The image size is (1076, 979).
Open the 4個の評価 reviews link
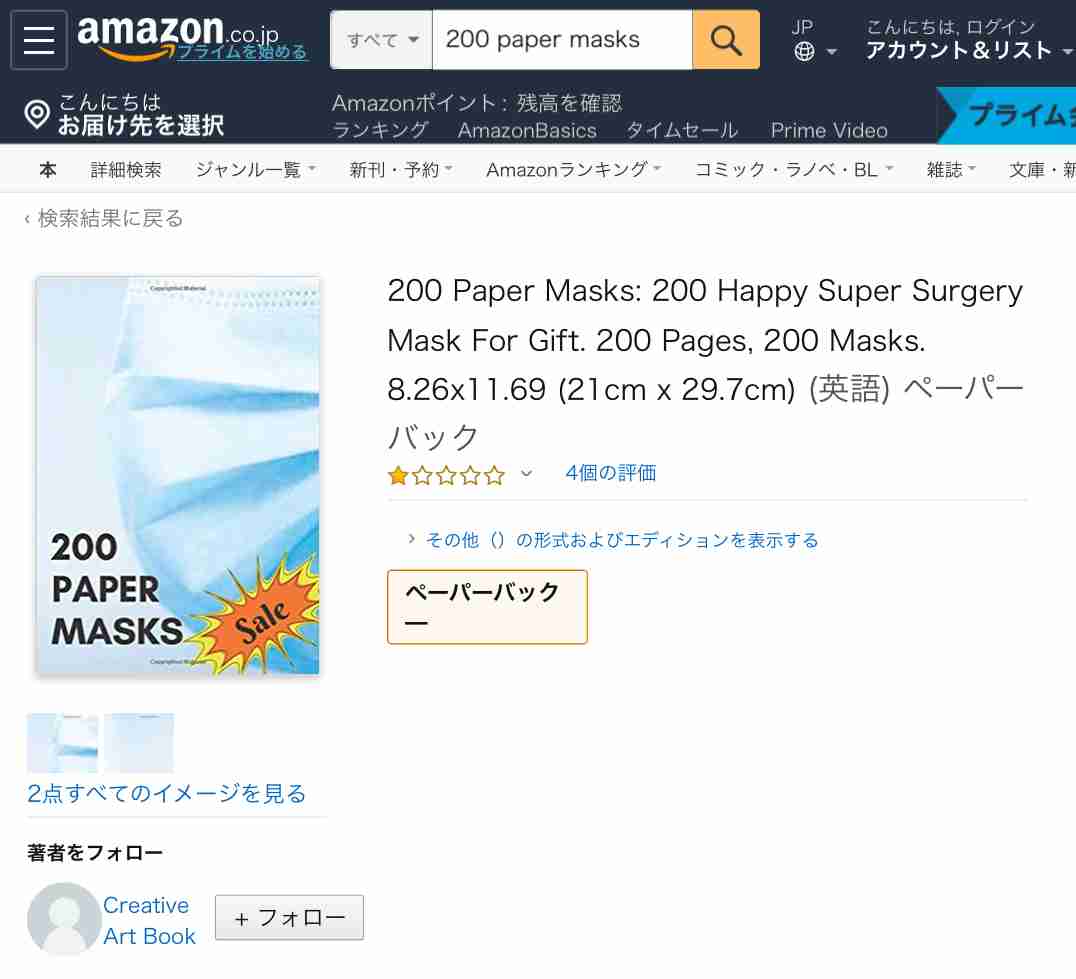(611, 473)
